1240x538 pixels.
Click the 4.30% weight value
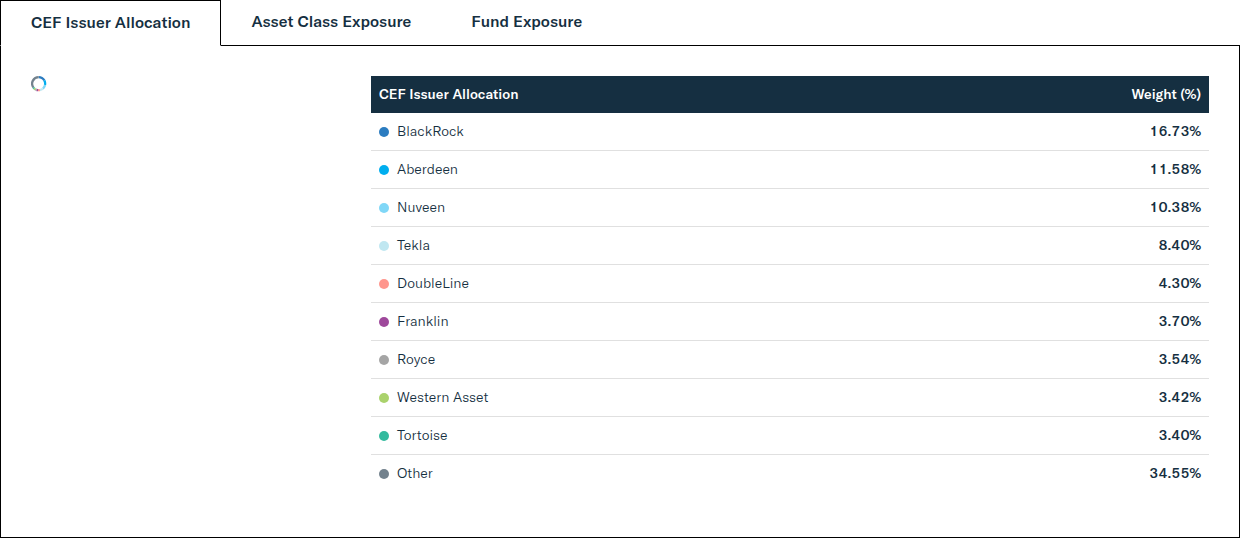click(x=1180, y=283)
